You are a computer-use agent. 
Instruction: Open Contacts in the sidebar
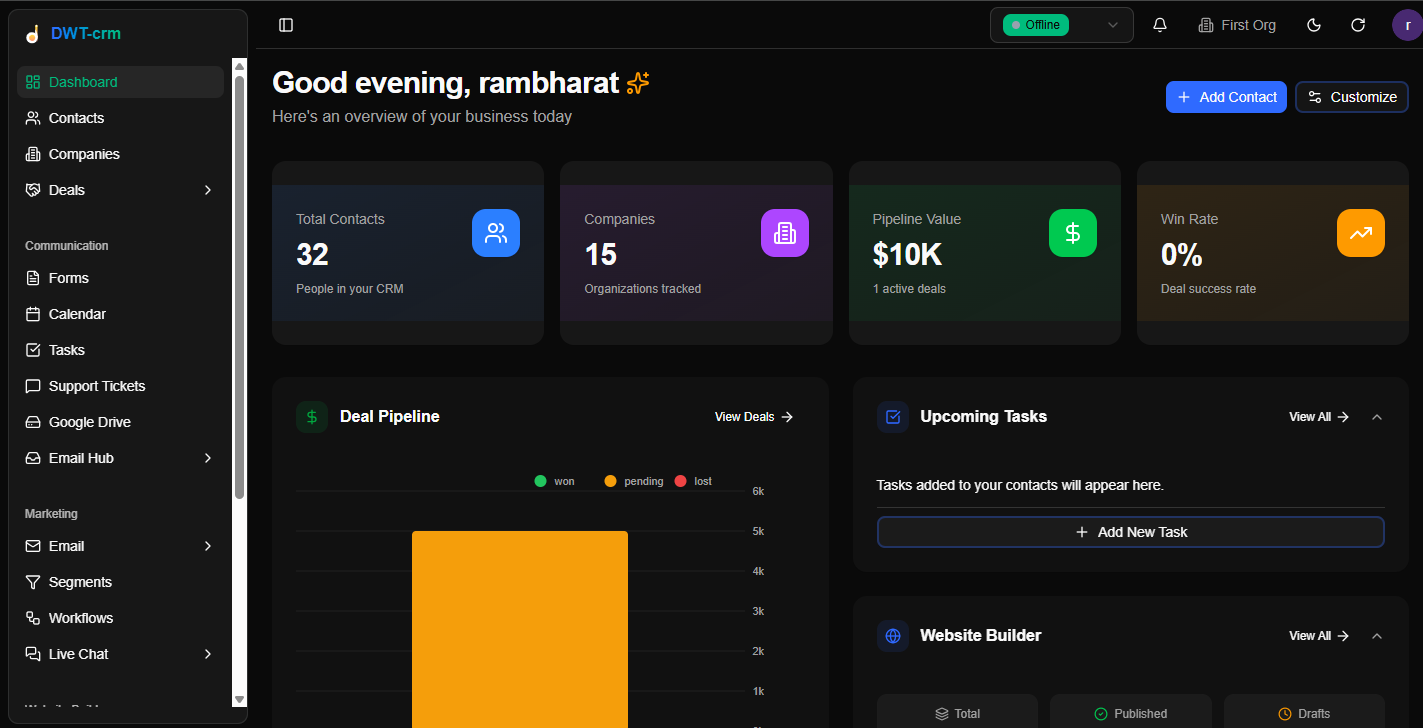pyautogui.click(x=120, y=118)
